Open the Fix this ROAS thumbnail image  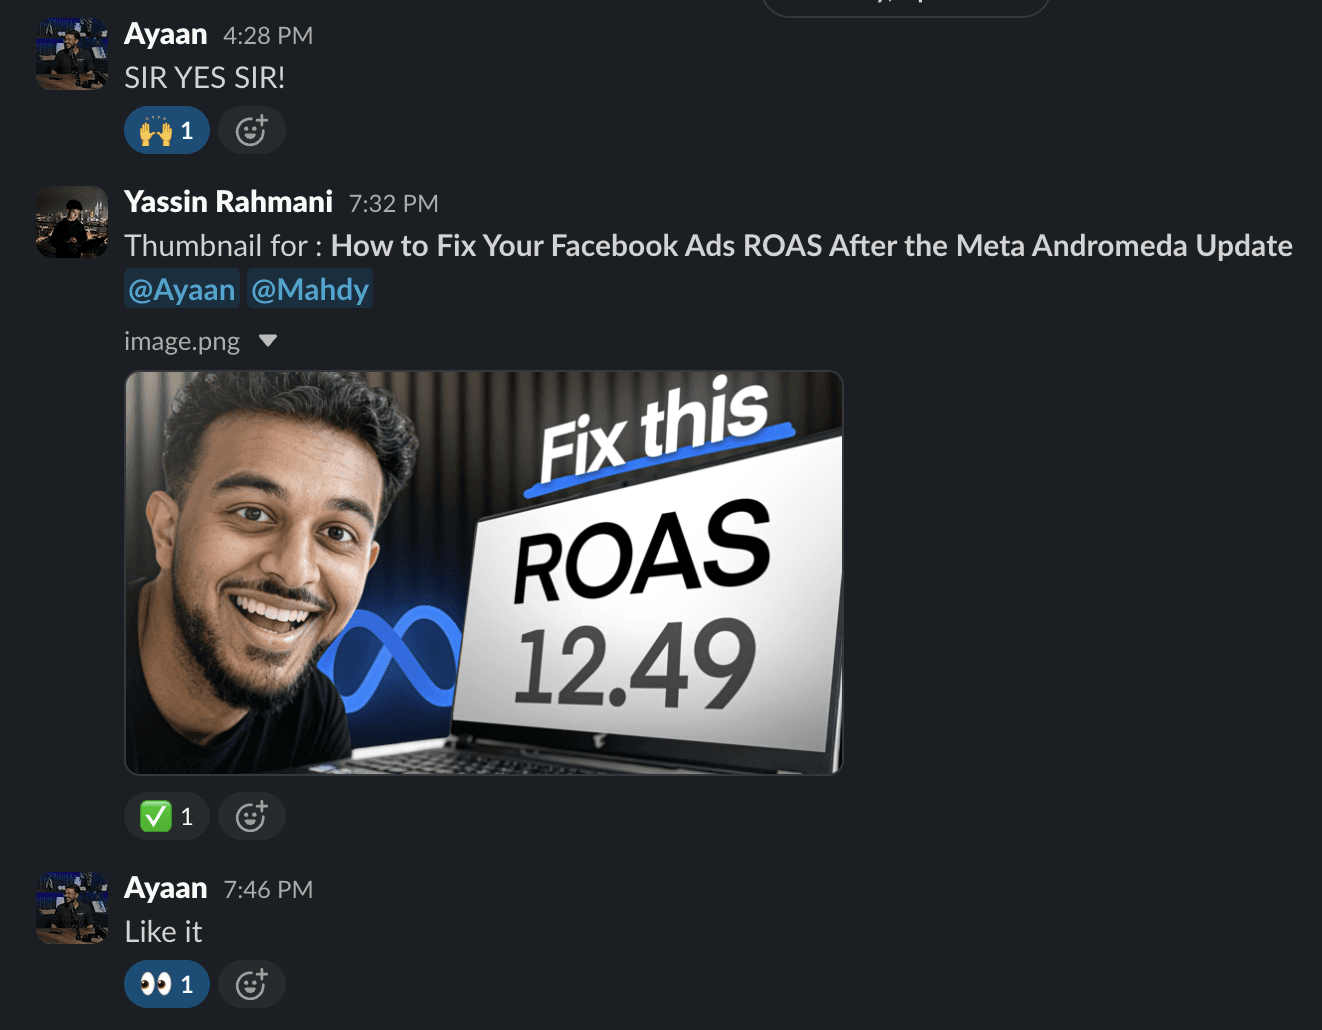coord(484,573)
